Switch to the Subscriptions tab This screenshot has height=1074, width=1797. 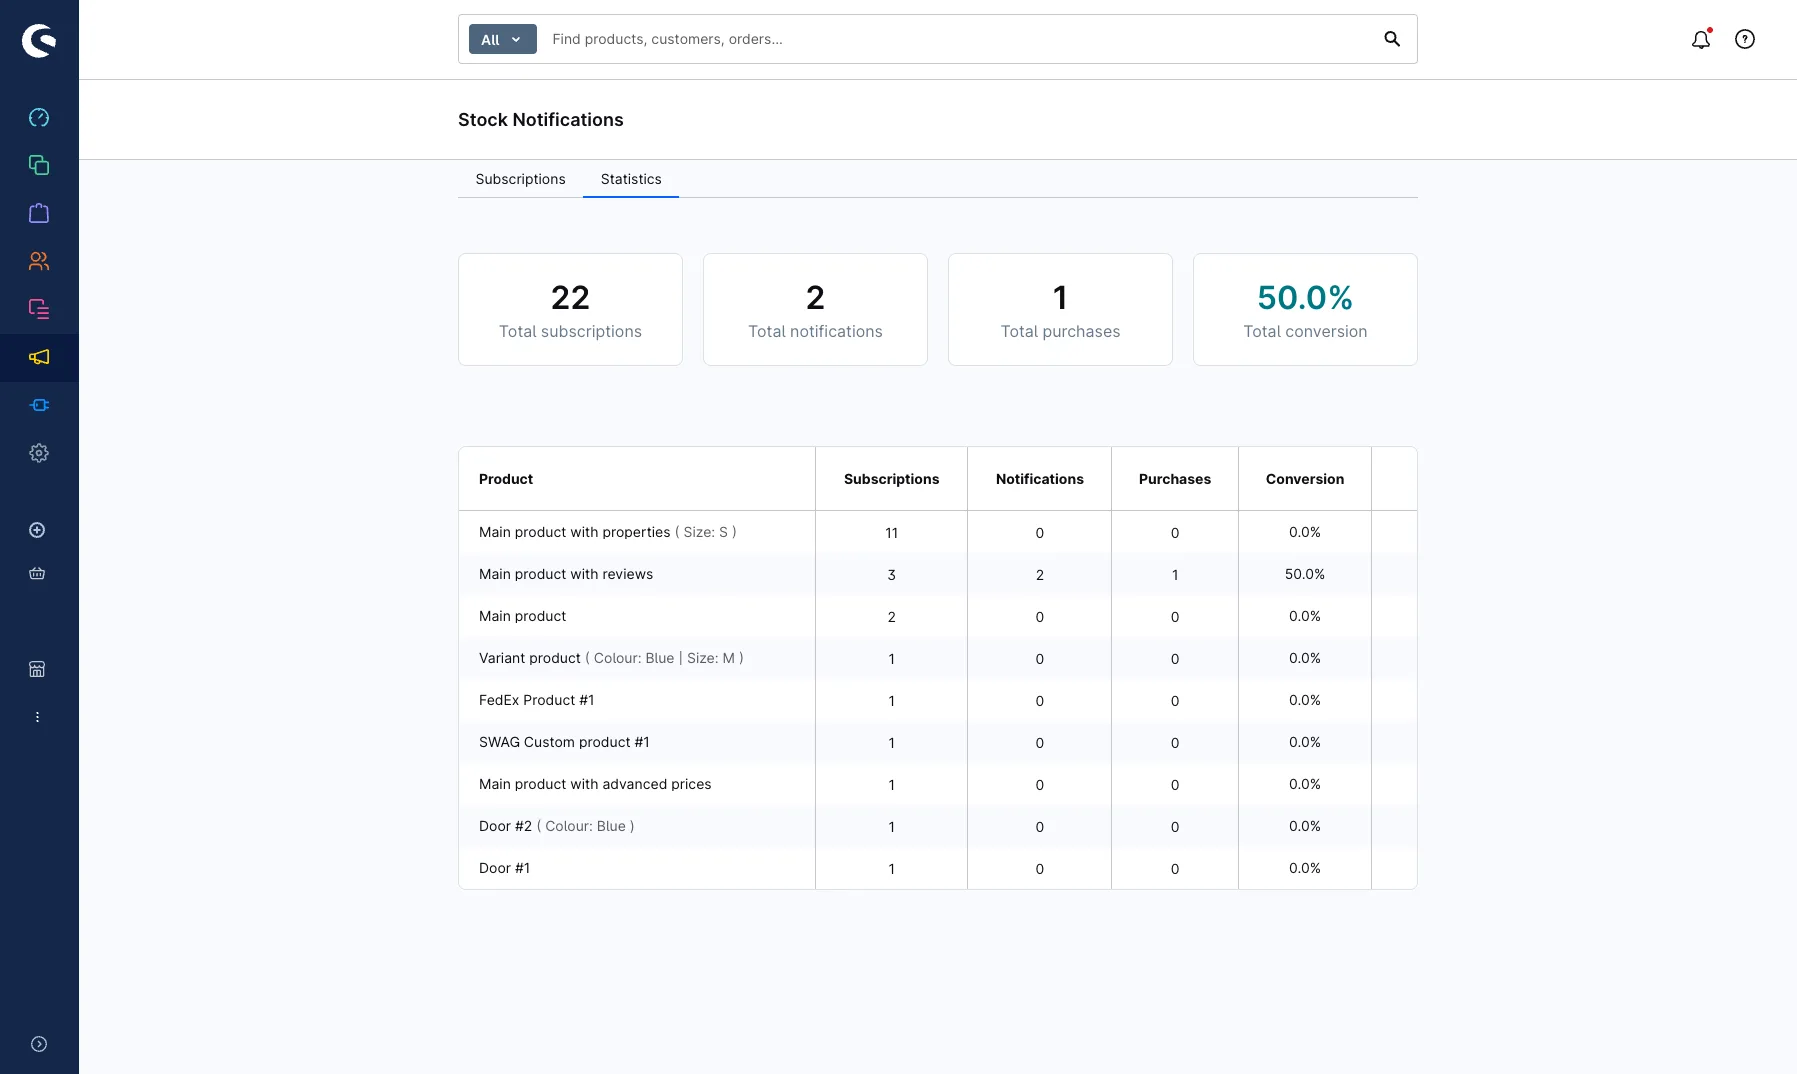[x=520, y=179]
